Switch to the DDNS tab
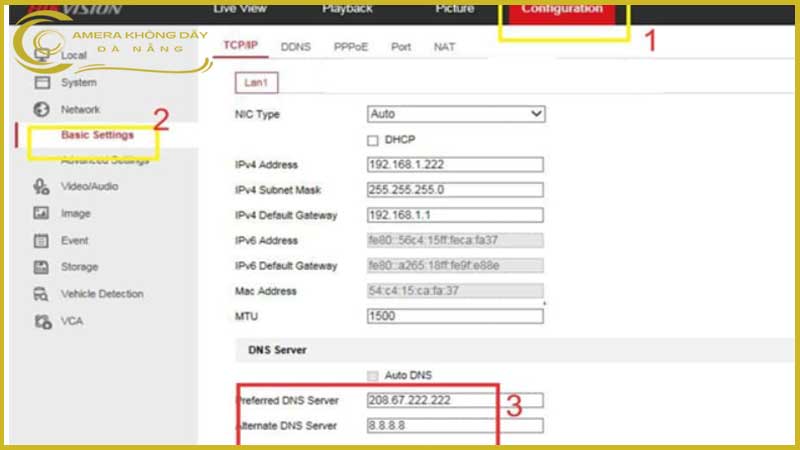The image size is (800, 450). pos(296,47)
